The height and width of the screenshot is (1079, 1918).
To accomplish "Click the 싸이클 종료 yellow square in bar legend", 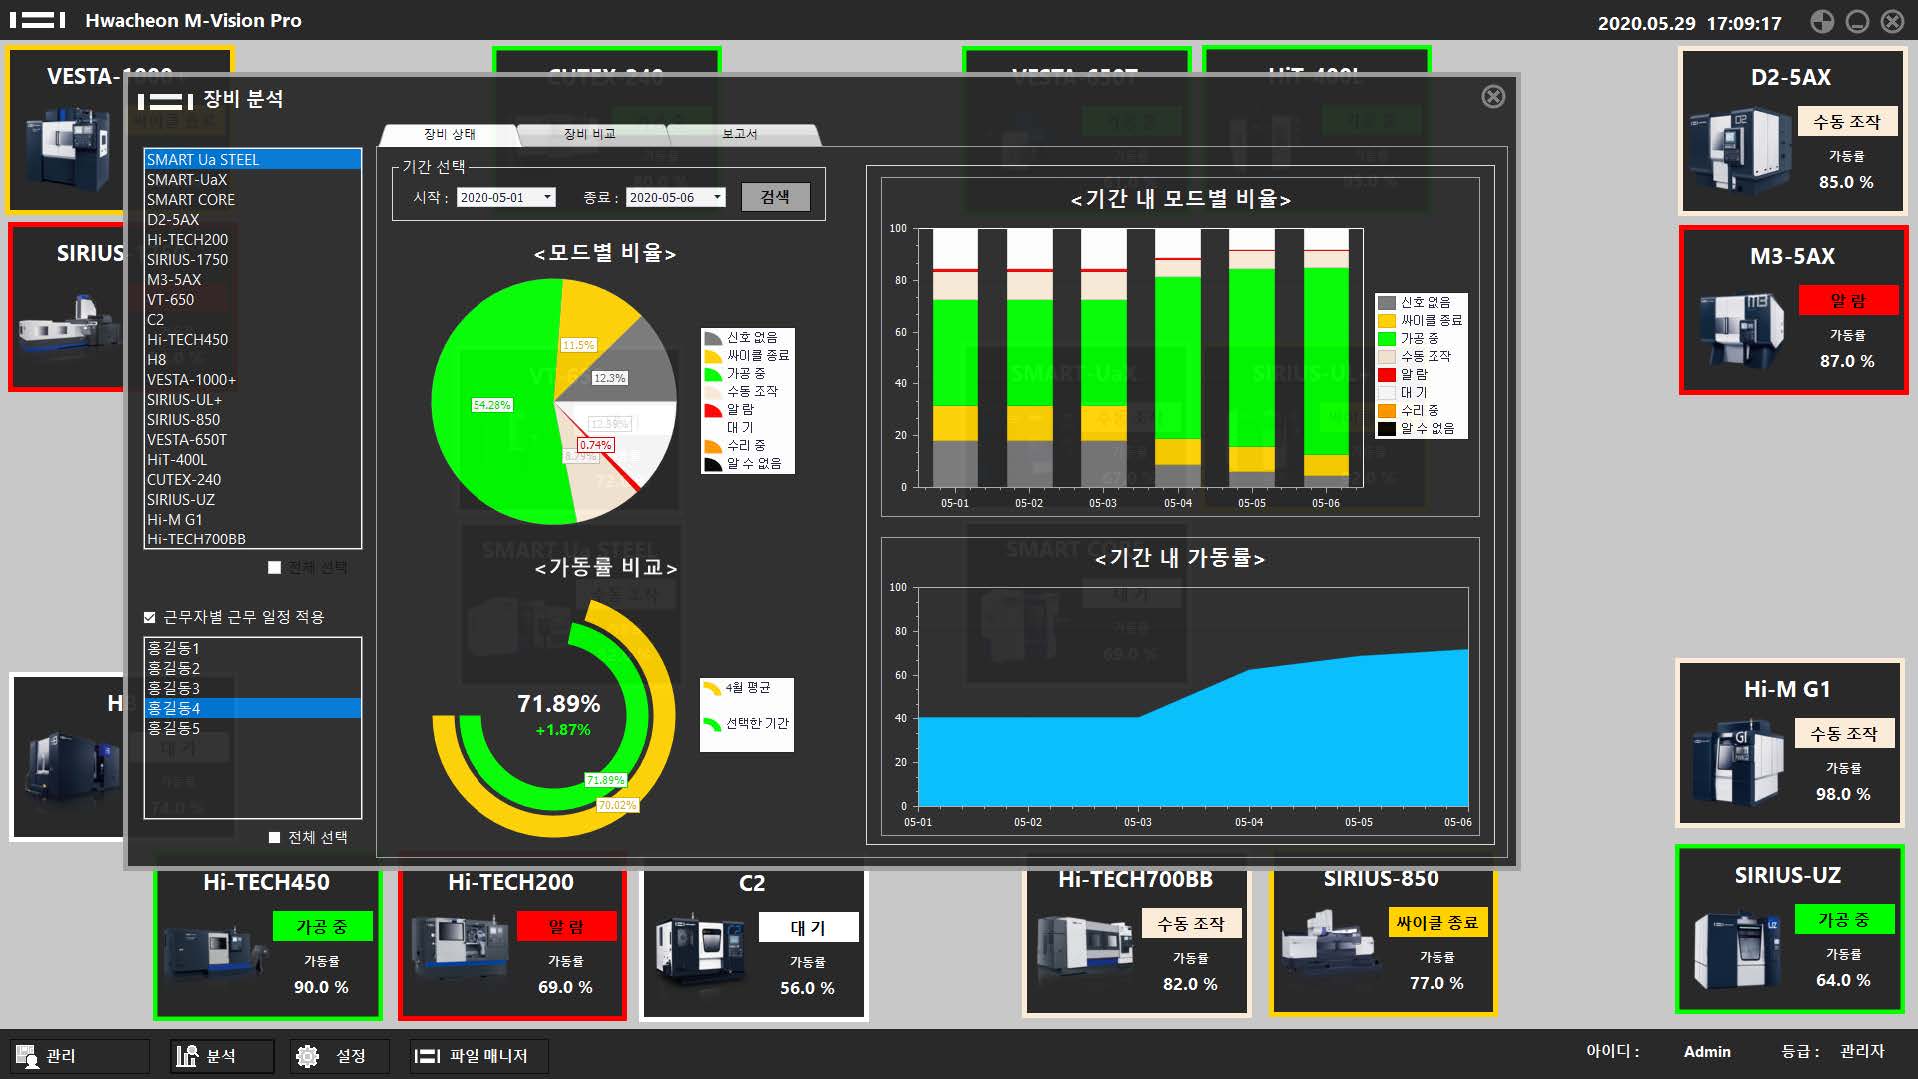I will tap(1386, 321).
